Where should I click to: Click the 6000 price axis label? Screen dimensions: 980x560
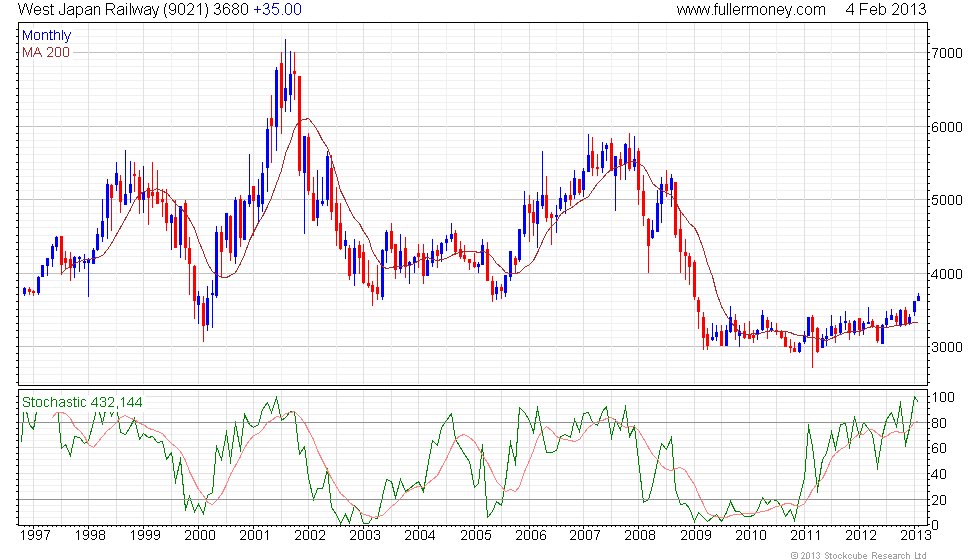click(945, 127)
